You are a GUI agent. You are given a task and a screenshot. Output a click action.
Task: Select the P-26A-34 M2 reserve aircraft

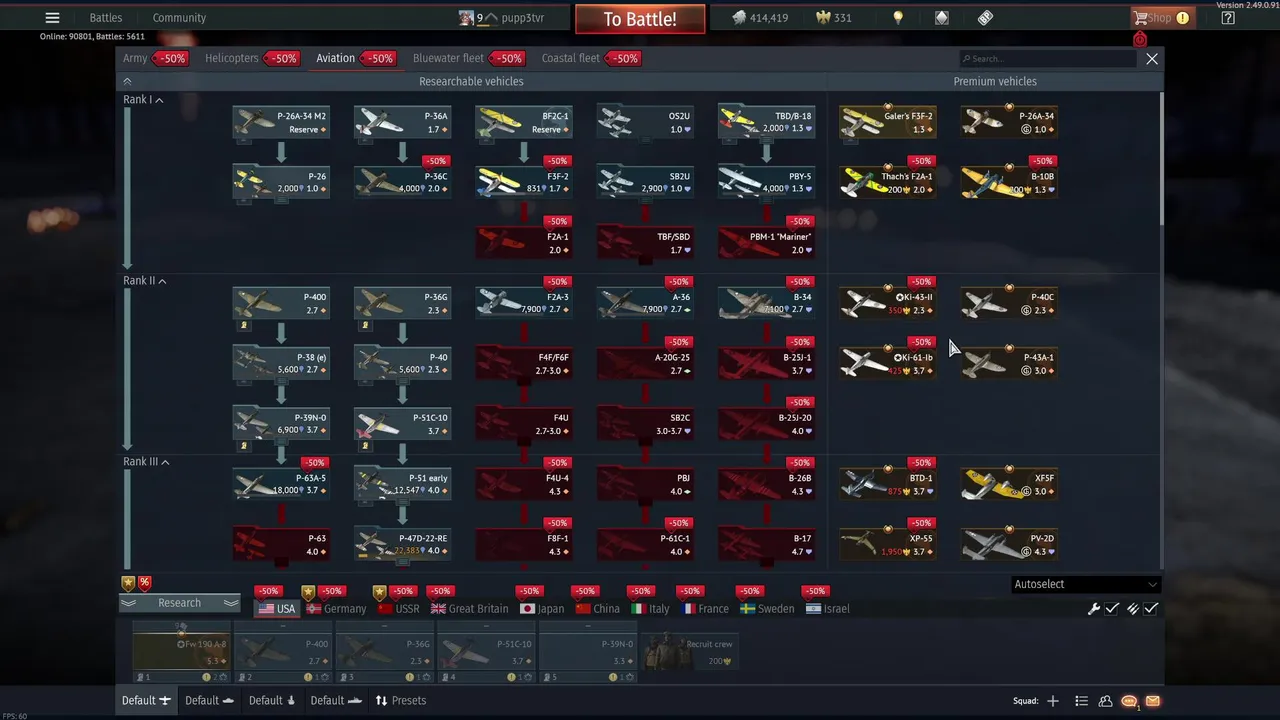pos(281,122)
